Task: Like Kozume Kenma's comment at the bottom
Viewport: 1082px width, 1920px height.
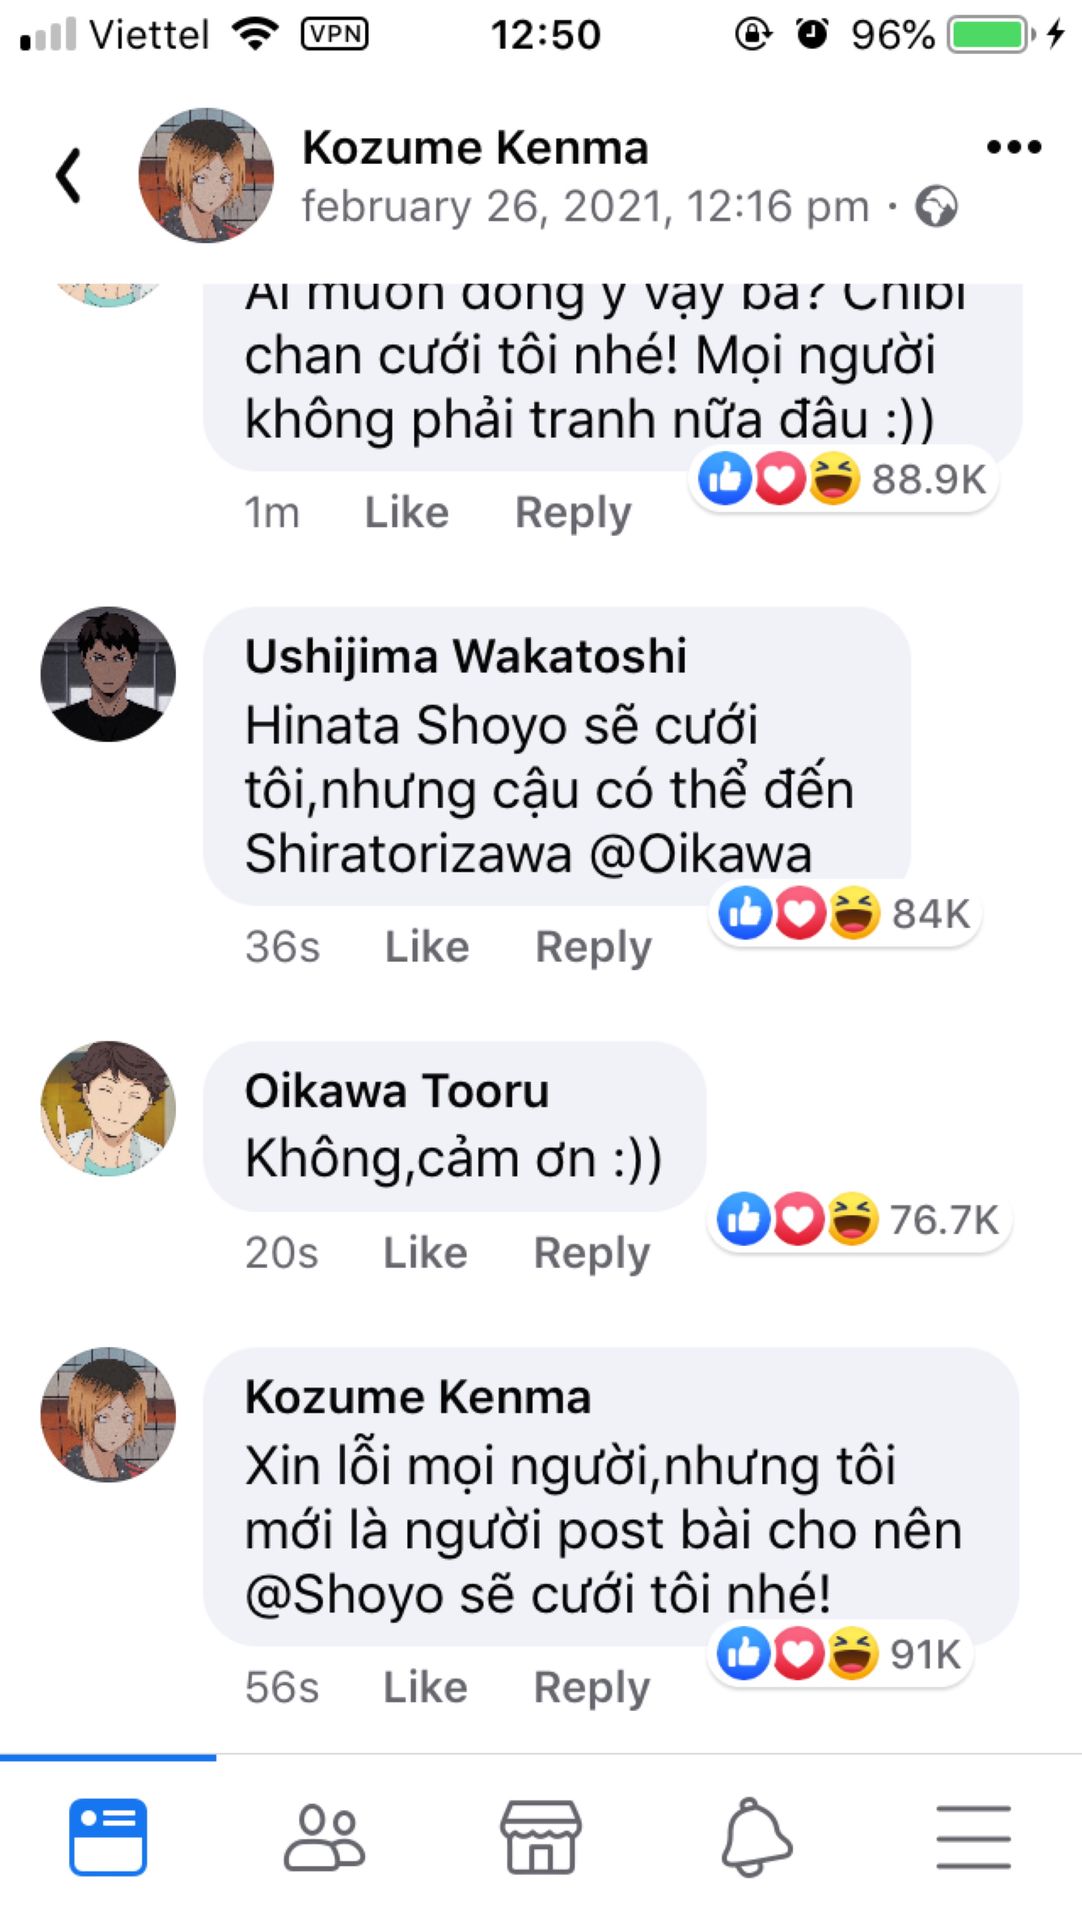Action: pyautogui.click(x=425, y=1687)
